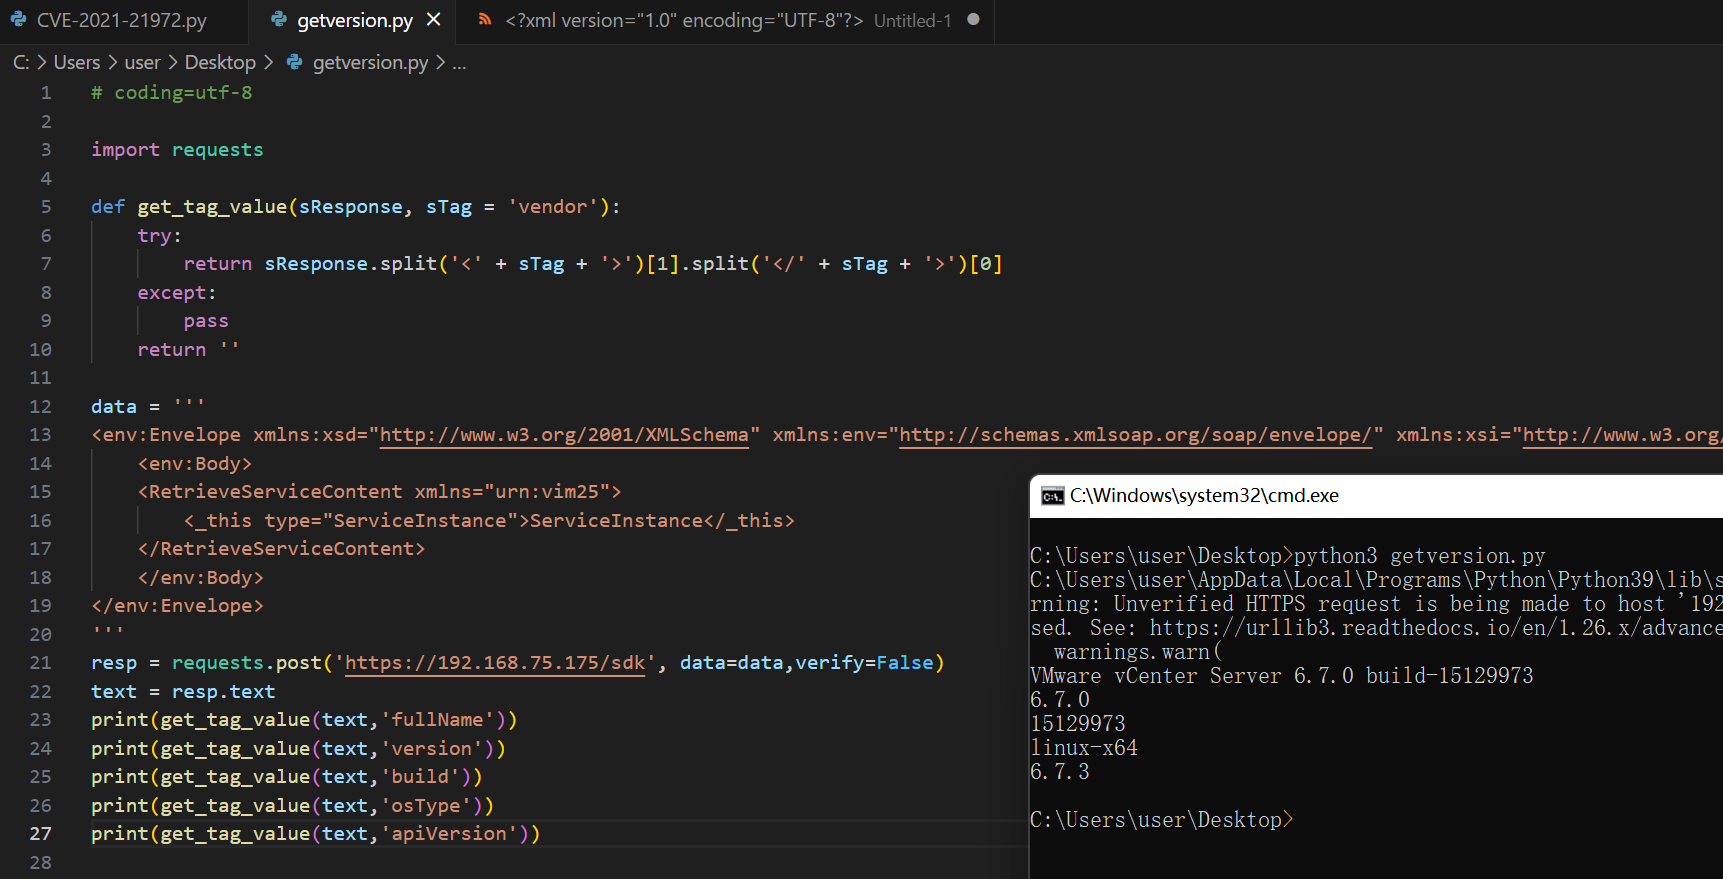Screen dimensions: 1723x879
Task: Click line number 12 in the gutter
Action: click(40, 407)
